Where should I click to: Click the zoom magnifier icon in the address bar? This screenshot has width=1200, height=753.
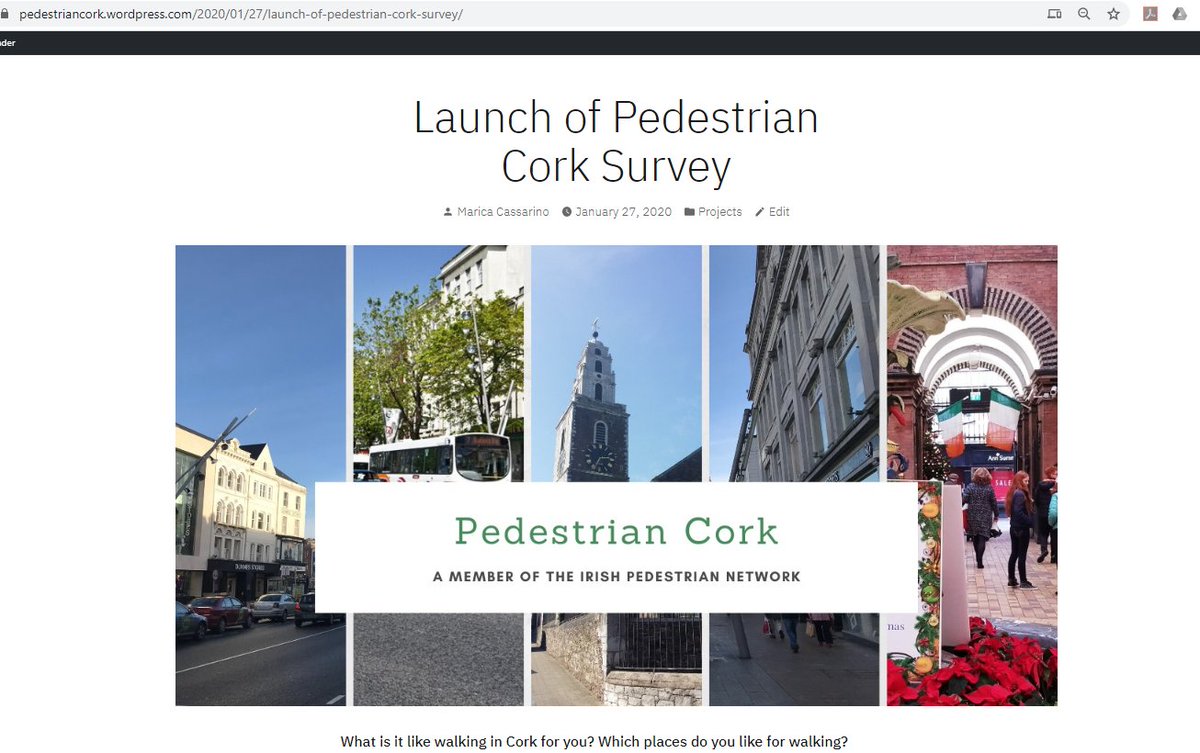1083,15
